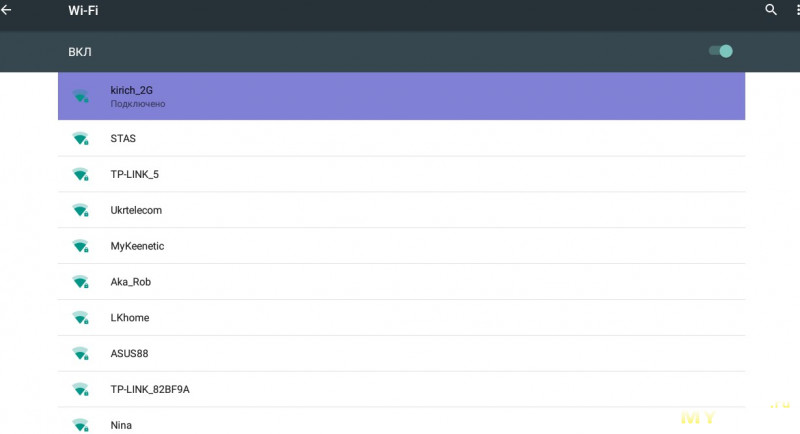Pick the ASUS88 network
Image resolution: width=800 pixels, height=434 pixels.
click(400, 354)
